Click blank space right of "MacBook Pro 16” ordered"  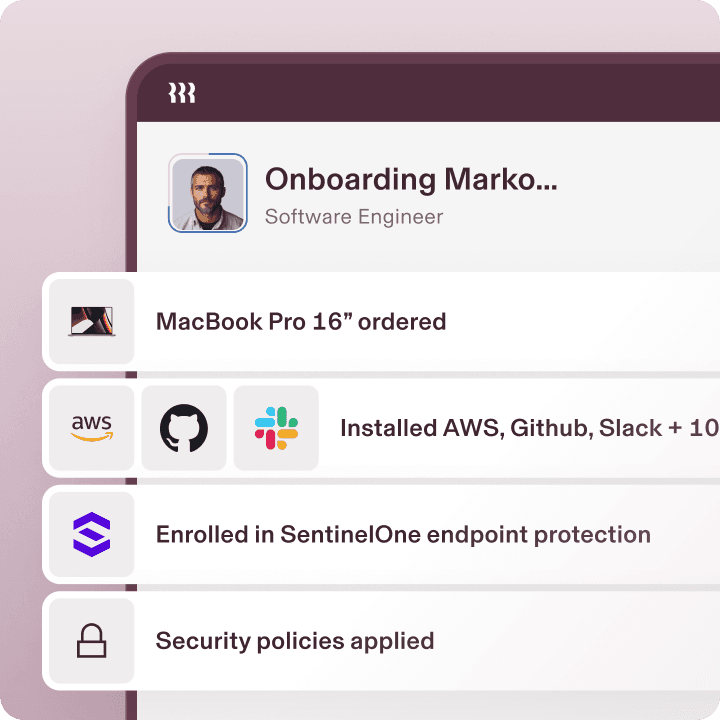[x=590, y=322]
